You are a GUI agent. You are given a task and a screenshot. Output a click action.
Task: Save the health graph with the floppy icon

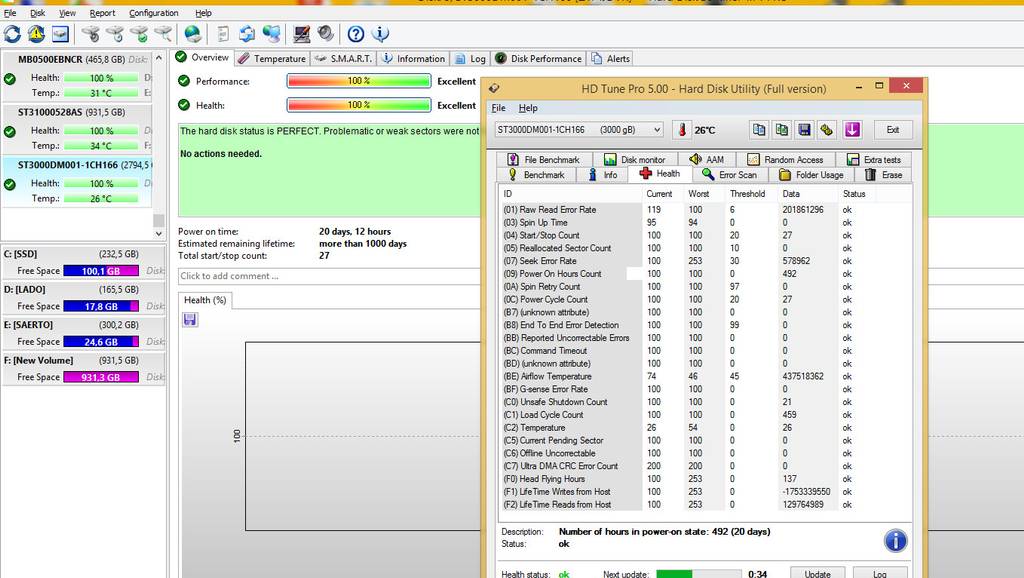click(x=190, y=320)
